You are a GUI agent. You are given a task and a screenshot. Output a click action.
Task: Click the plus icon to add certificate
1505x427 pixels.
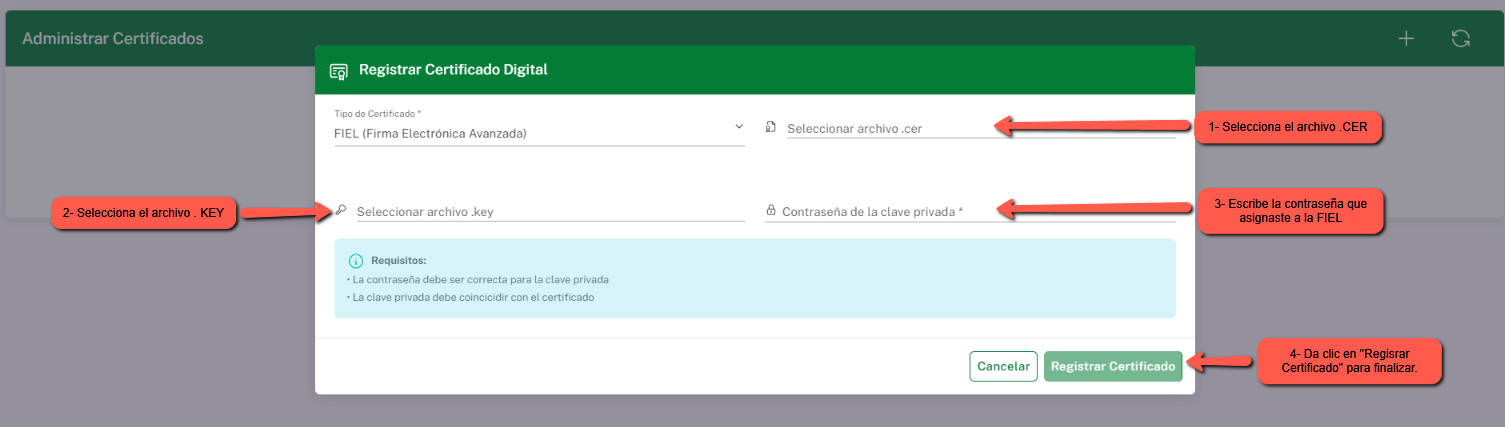point(1406,39)
